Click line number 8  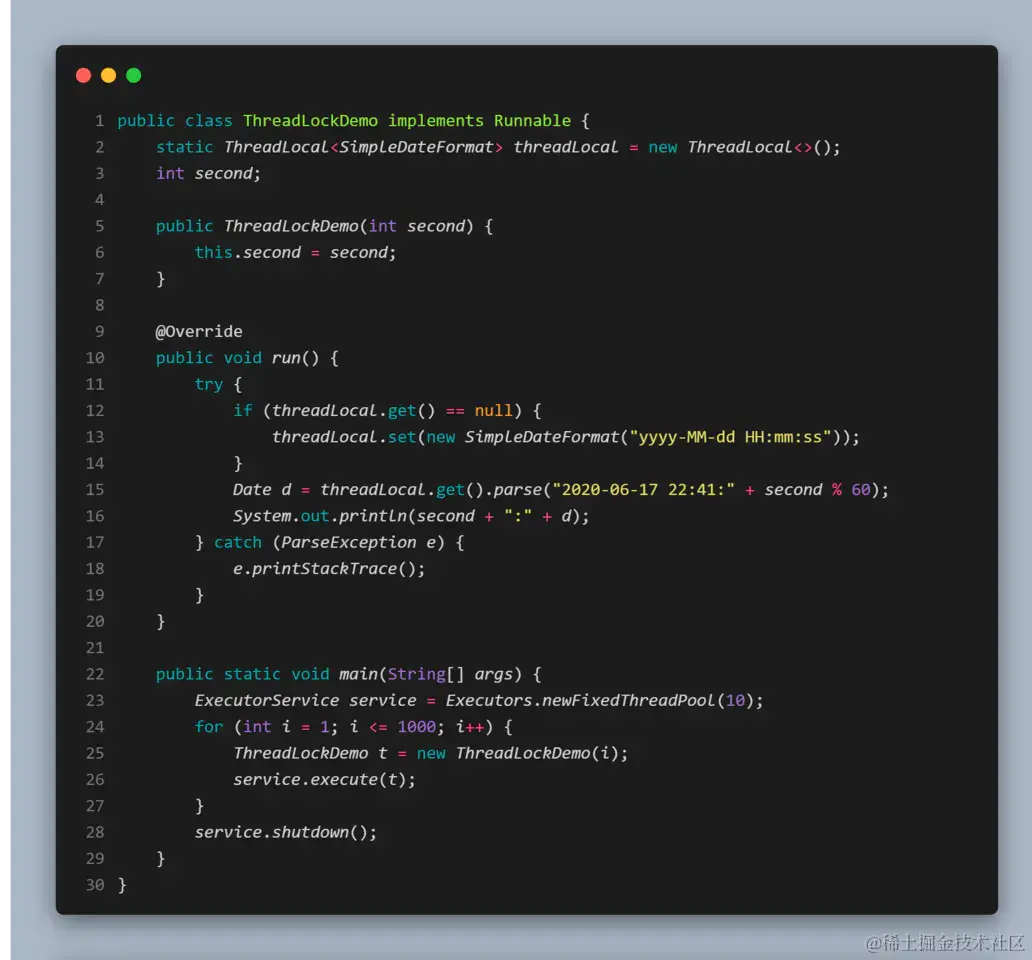(x=99, y=305)
